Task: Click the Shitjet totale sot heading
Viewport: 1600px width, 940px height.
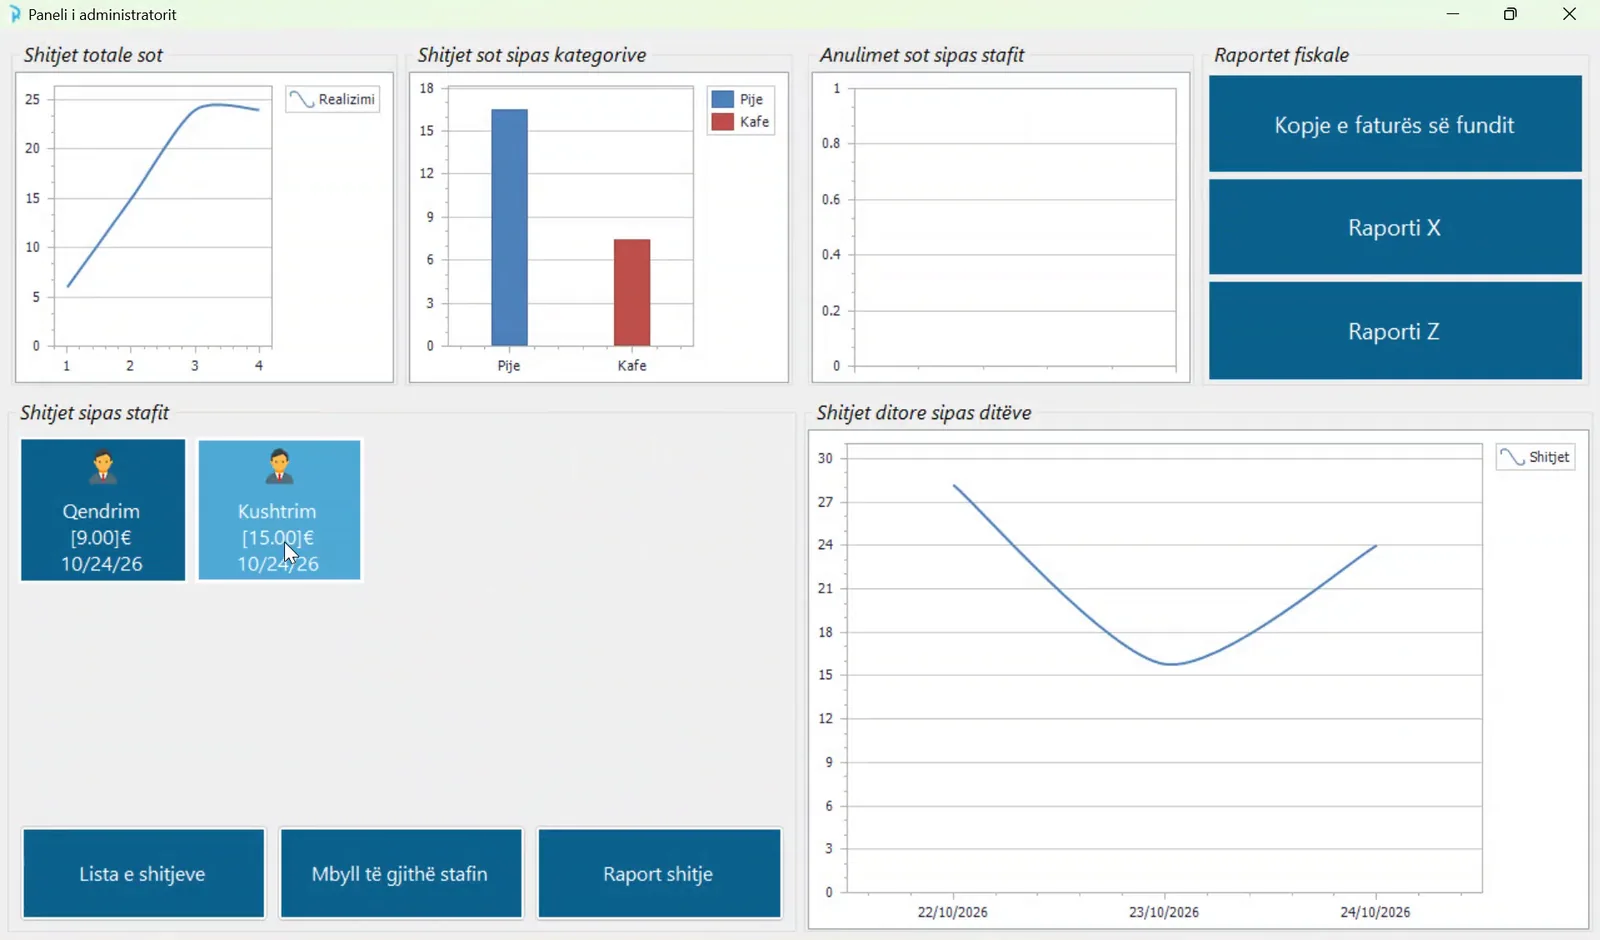Action: [93, 55]
